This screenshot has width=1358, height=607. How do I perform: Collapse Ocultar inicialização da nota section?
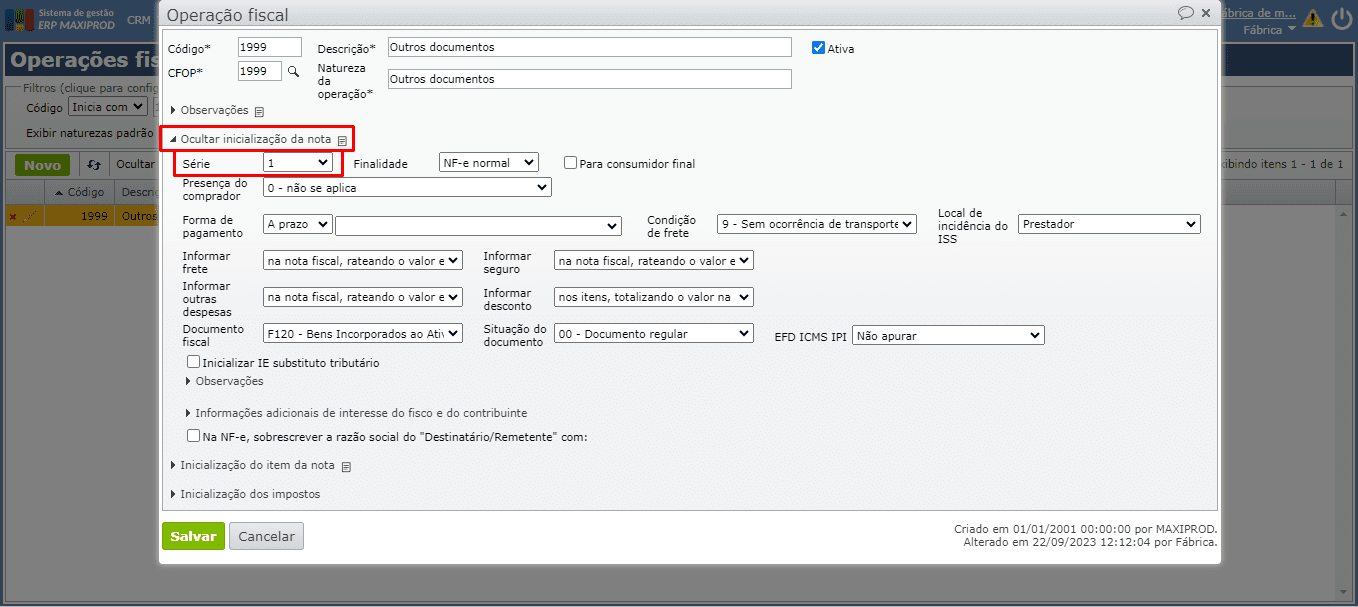250,139
